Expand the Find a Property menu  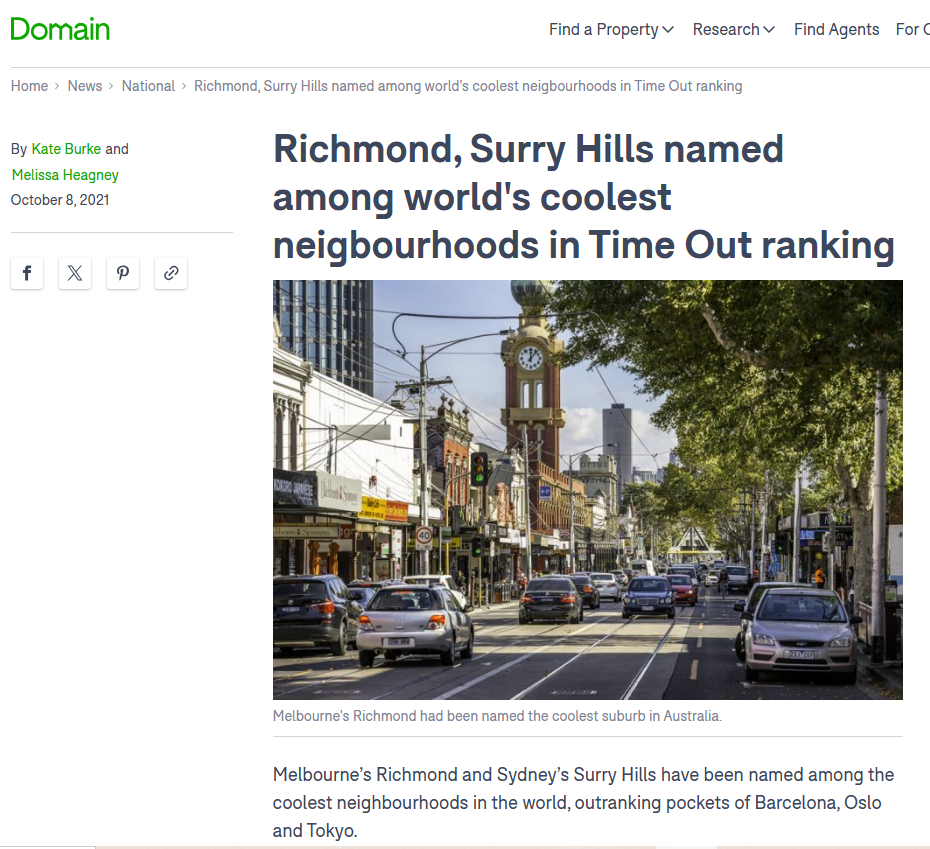point(611,30)
